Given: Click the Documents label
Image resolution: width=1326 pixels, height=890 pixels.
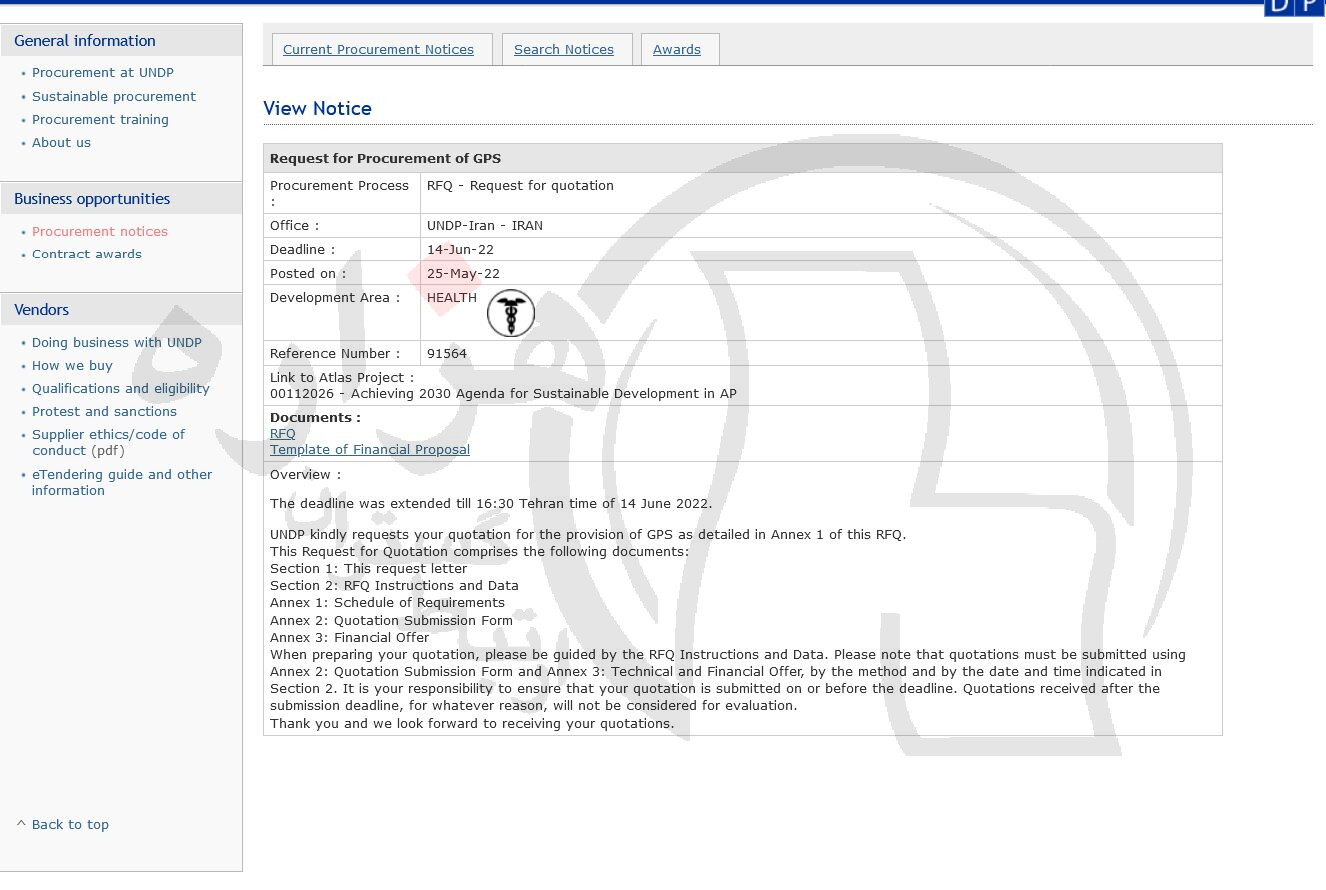Looking at the screenshot, I should click(315, 417).
